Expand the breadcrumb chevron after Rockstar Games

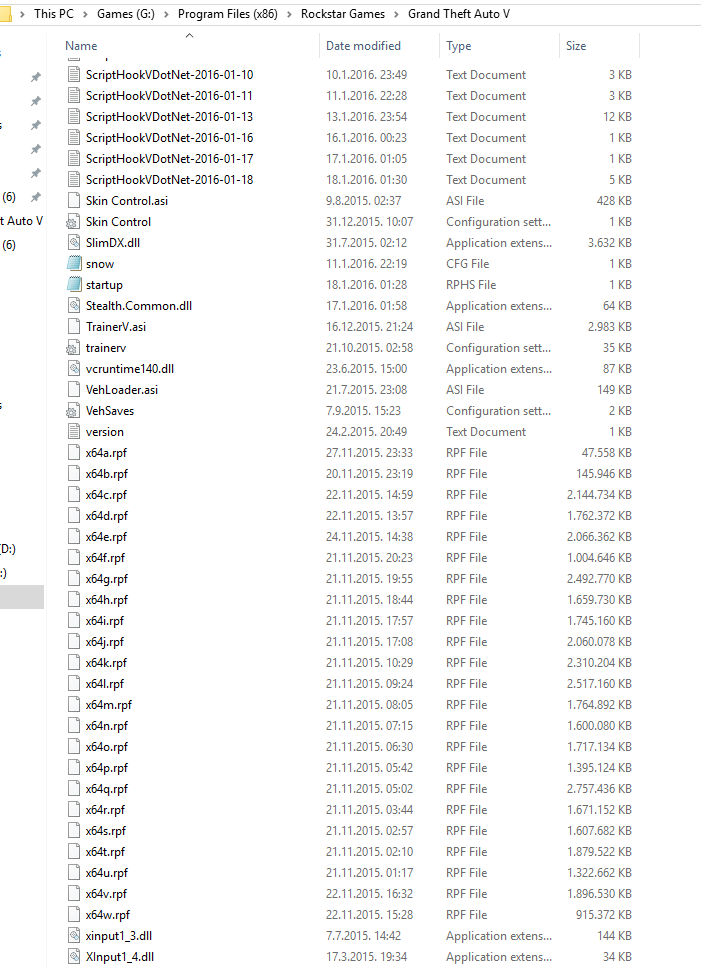tap(397, 14)
